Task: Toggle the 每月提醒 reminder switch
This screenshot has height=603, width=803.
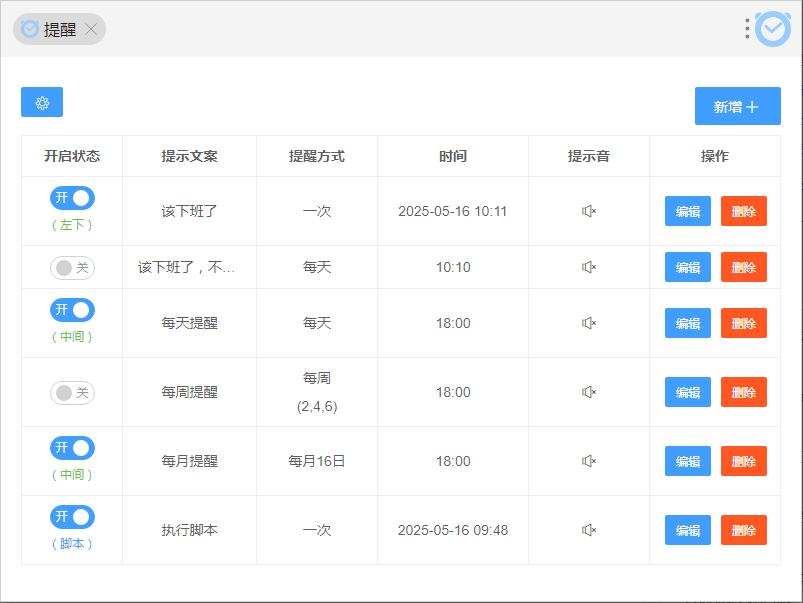Action: pyautogui.click(x=72, y=448)
